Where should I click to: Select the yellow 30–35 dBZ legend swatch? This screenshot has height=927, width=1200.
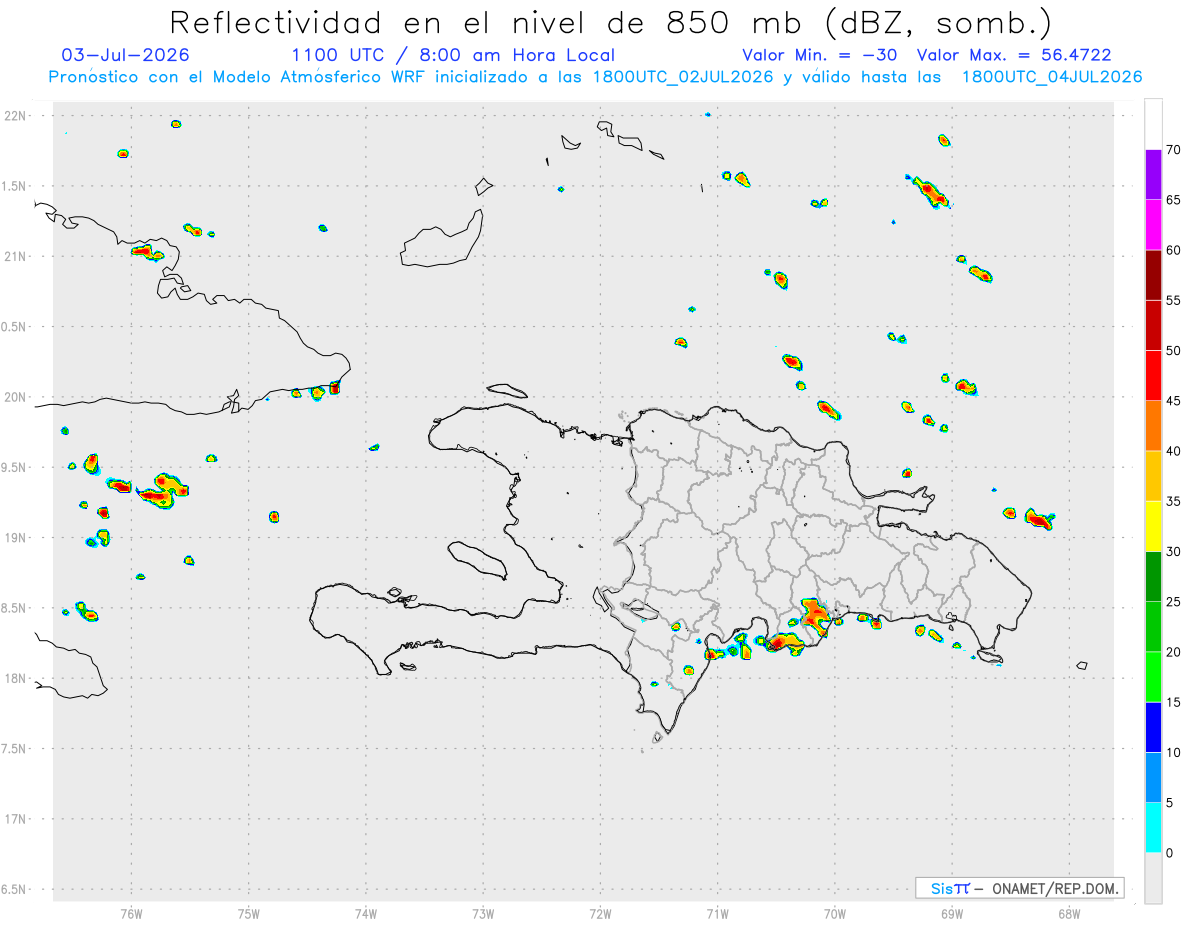[x=1153, y=526]
